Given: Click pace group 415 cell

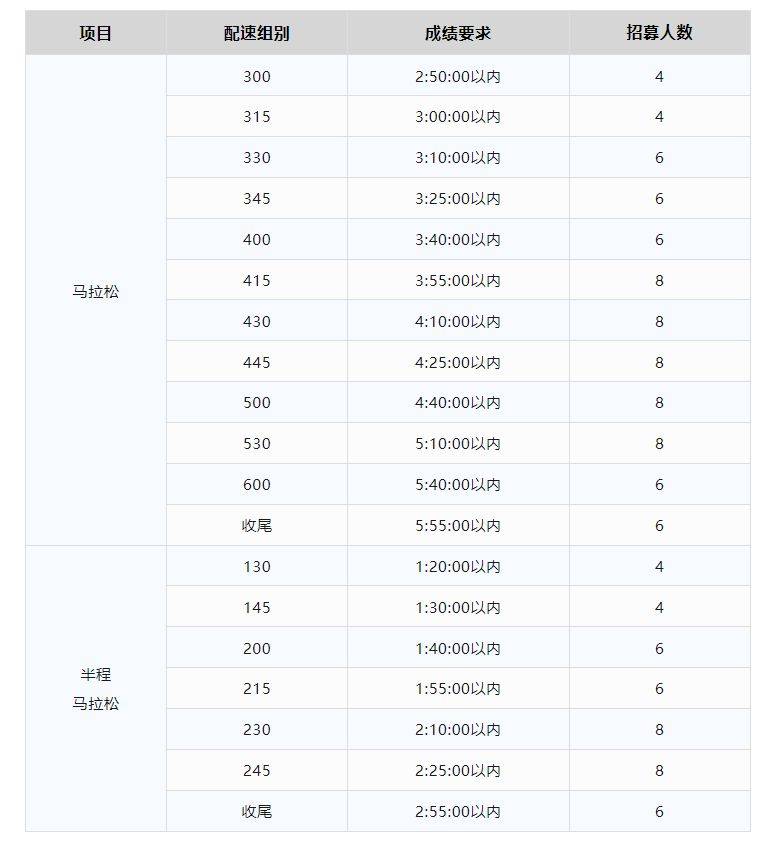Looking at the screenshot, I should [x=256, y=281].
